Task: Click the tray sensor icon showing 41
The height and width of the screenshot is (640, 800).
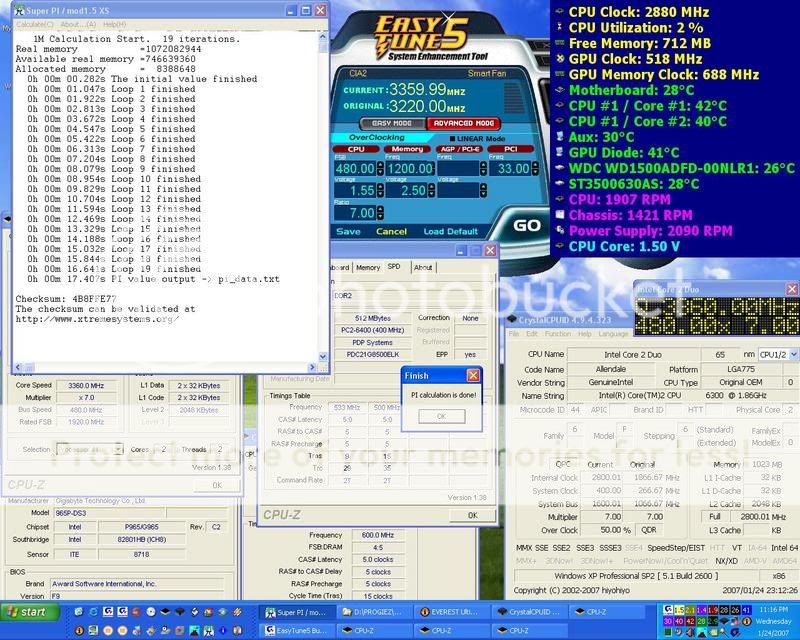Action: point(747,610)
